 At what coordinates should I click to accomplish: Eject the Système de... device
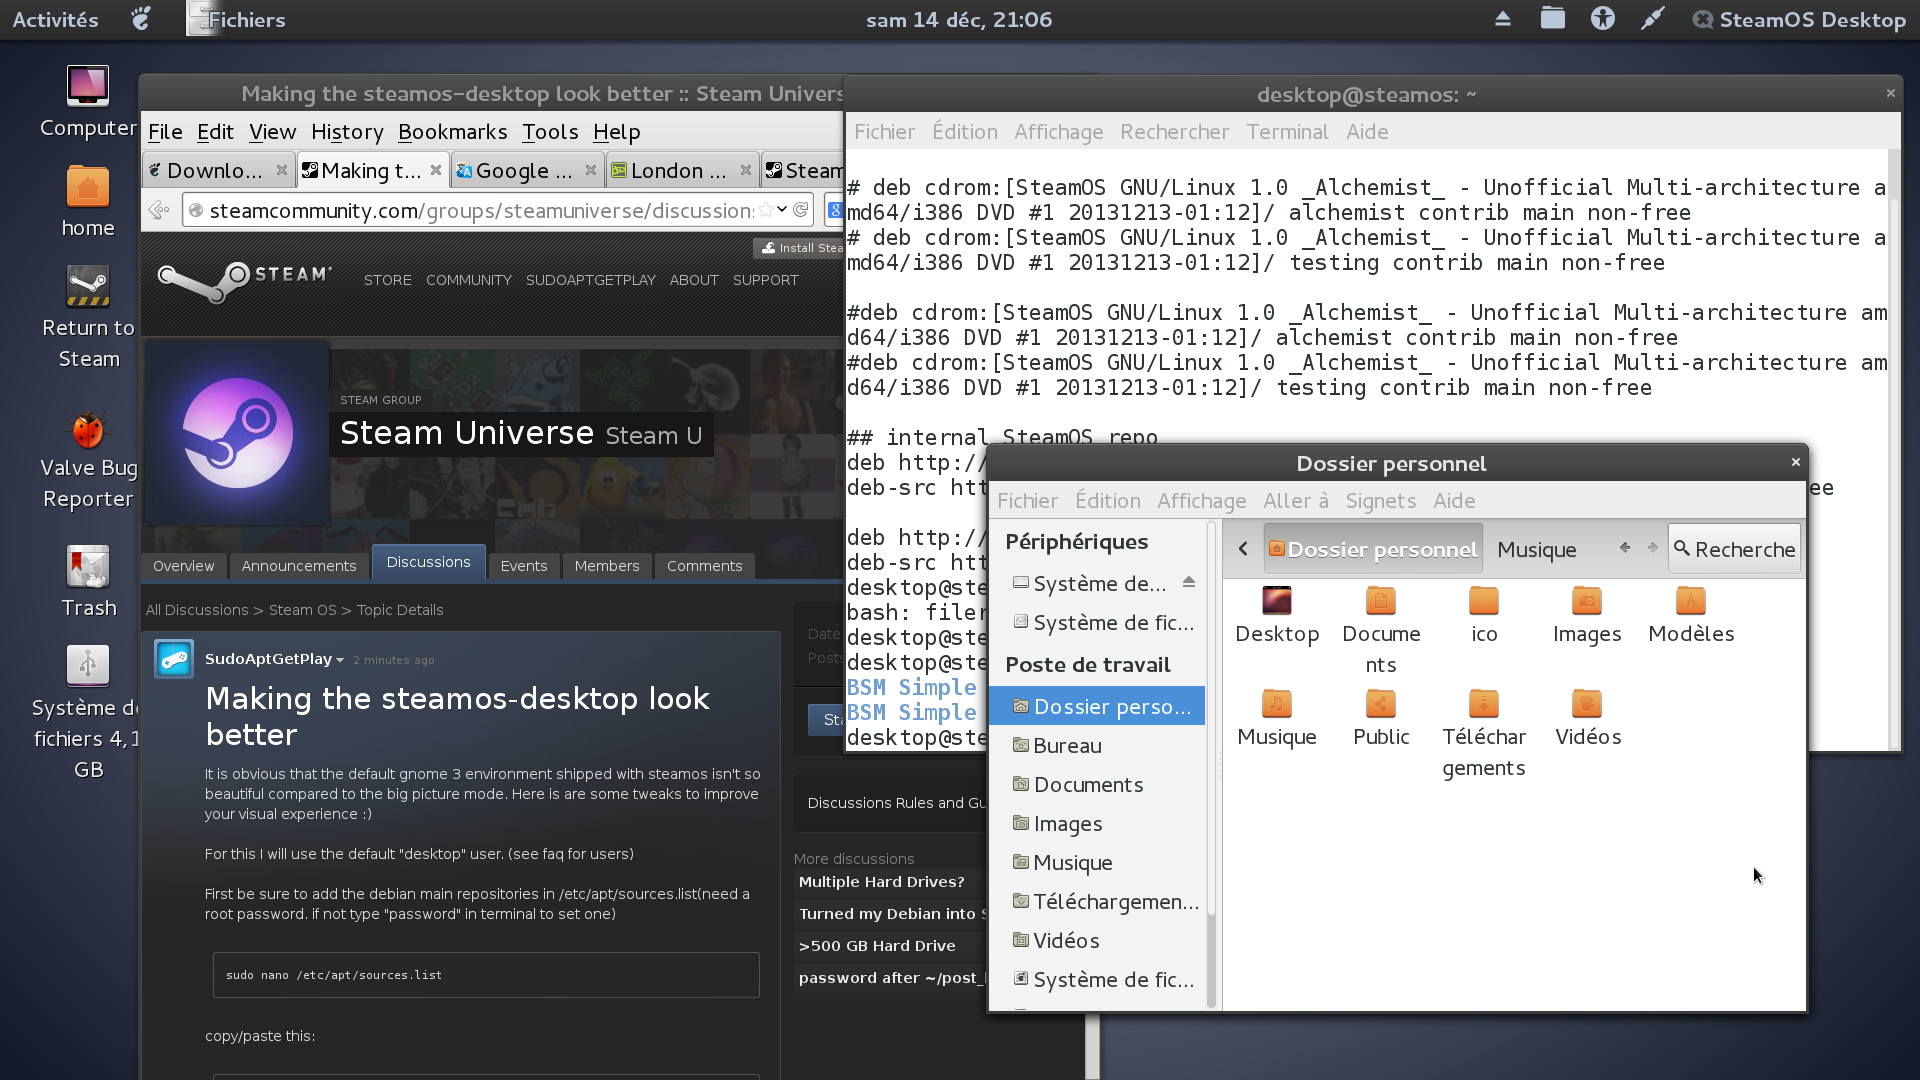point(1189,582)
